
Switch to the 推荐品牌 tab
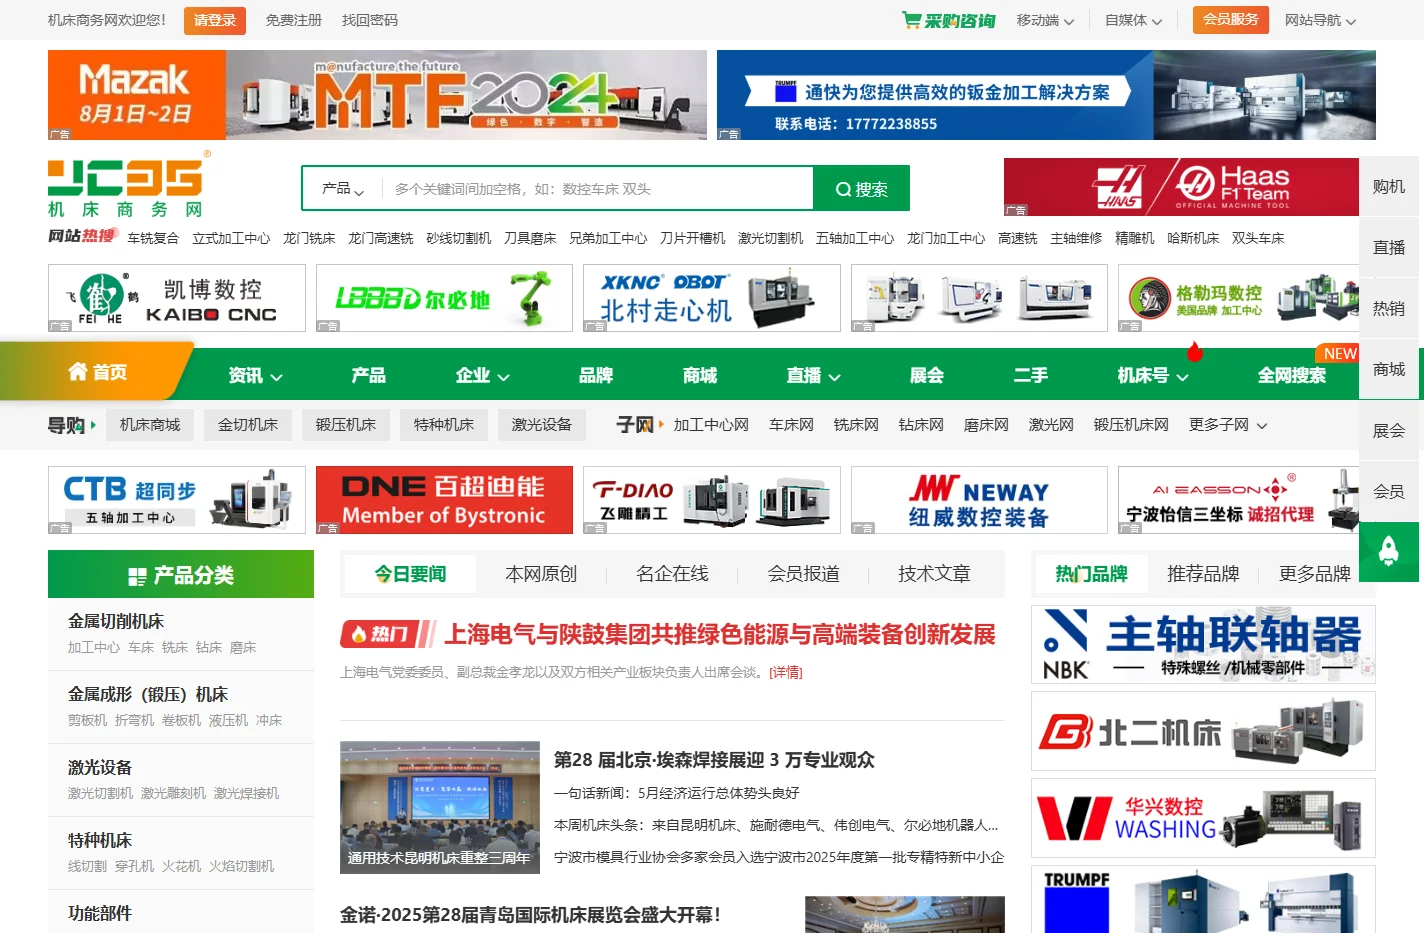click(1203, 574)
